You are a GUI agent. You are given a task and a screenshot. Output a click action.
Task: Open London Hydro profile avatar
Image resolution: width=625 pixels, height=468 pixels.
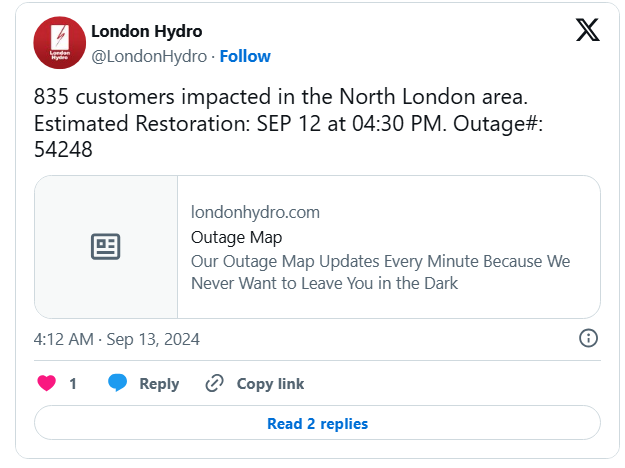60,43
